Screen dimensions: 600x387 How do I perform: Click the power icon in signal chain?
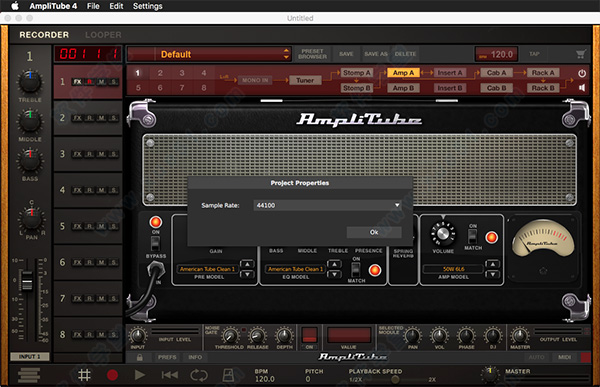(x=582, y=73)
